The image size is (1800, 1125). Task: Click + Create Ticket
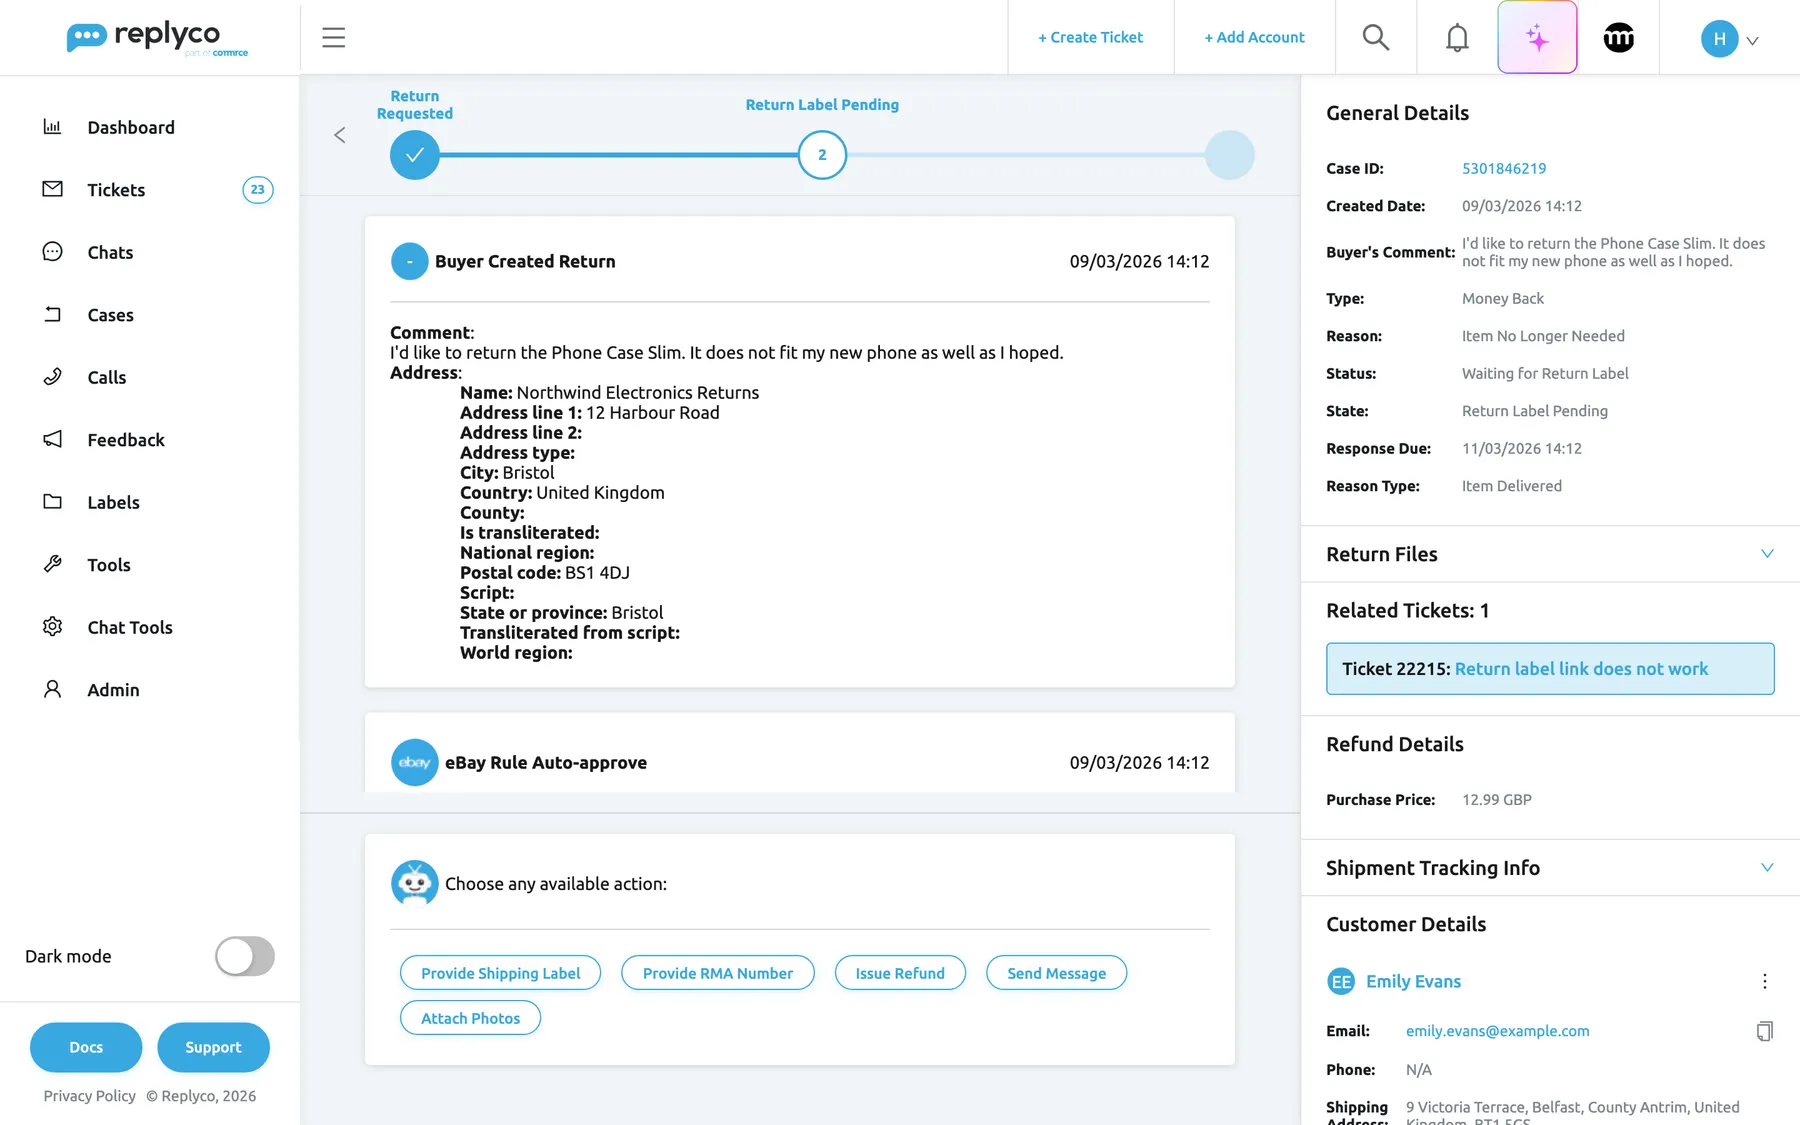pos(1090,38)
